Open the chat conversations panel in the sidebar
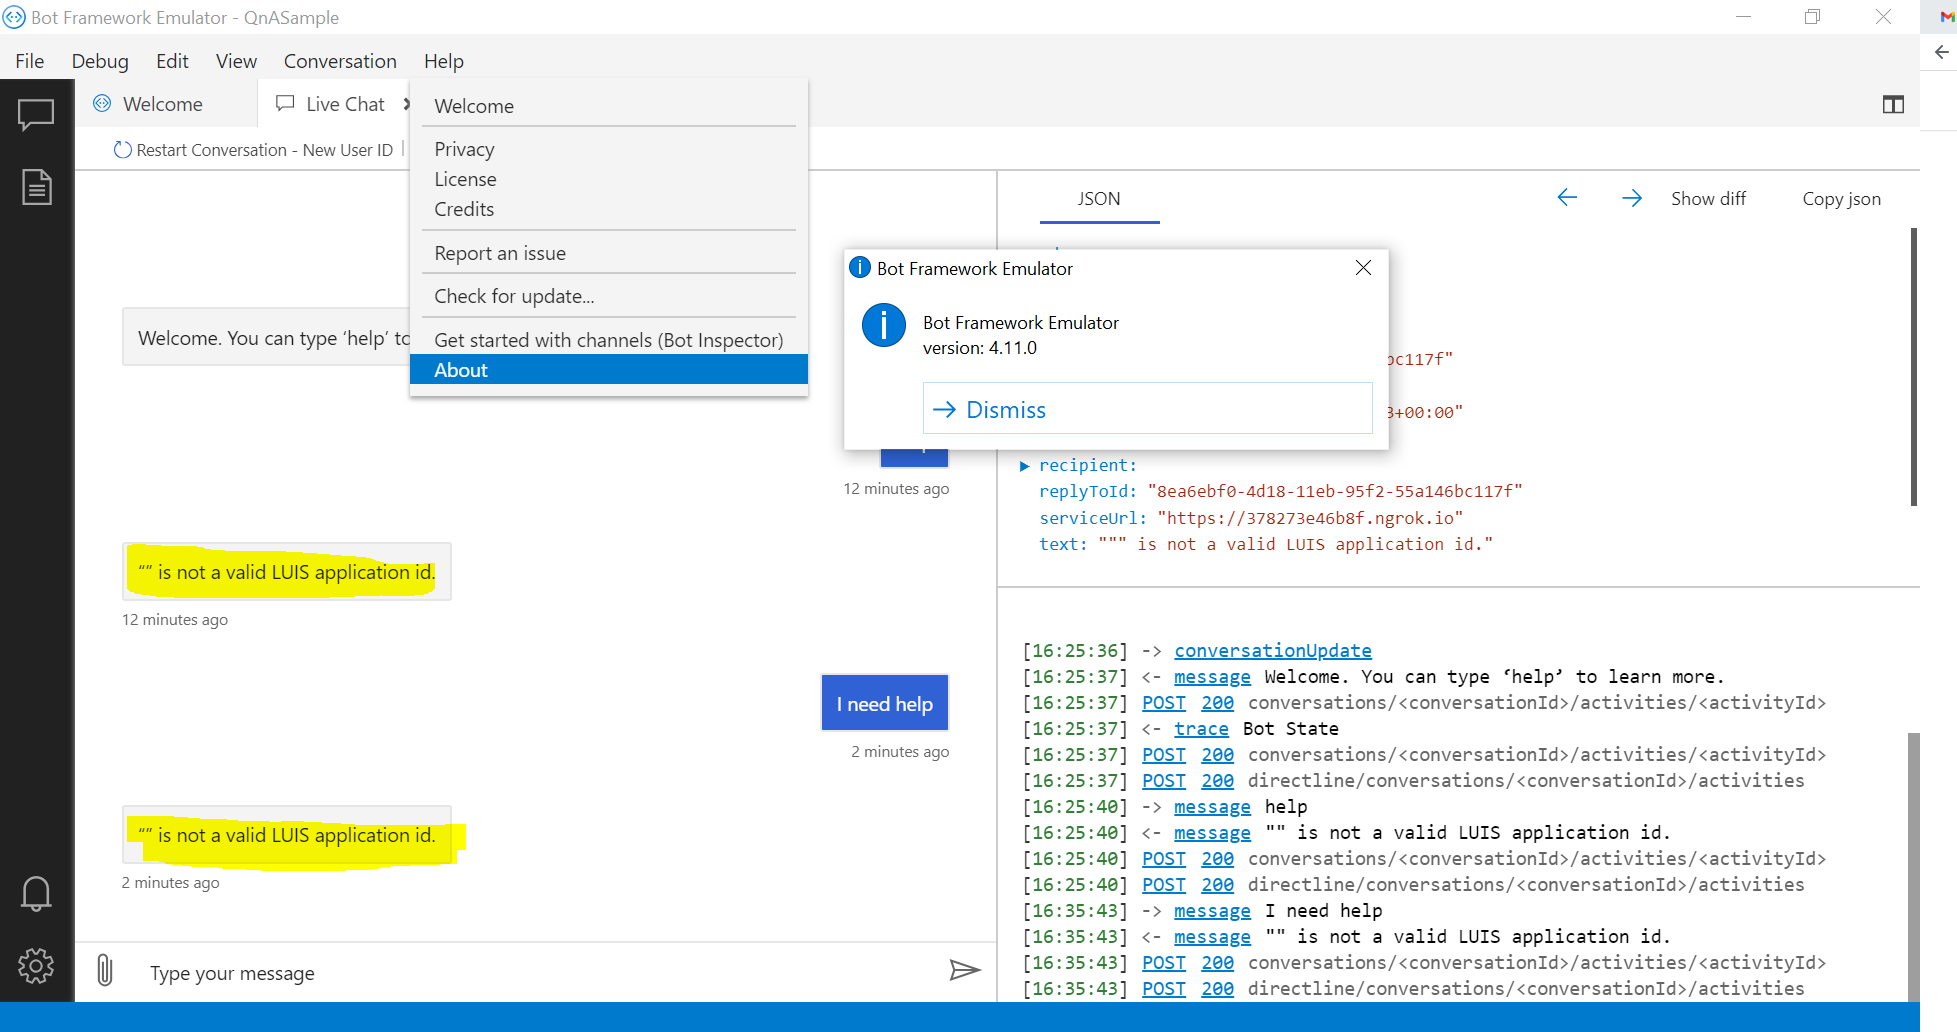 [36, 114]
